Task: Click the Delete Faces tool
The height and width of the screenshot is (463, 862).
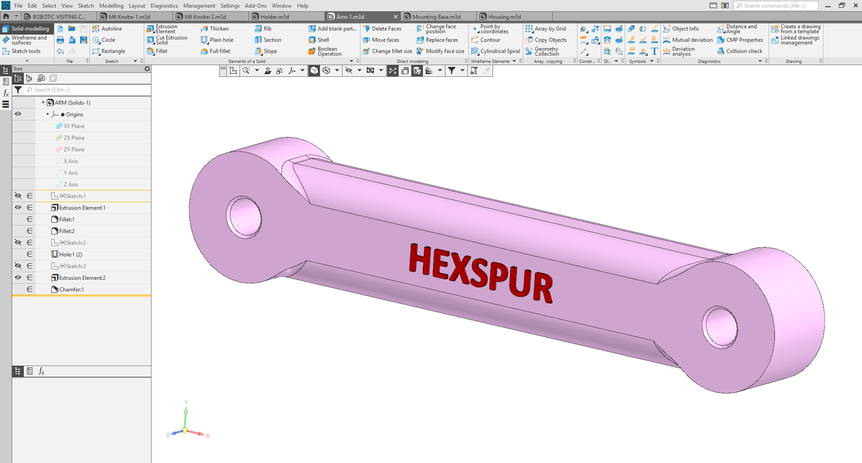Action: tap(382, 29)
